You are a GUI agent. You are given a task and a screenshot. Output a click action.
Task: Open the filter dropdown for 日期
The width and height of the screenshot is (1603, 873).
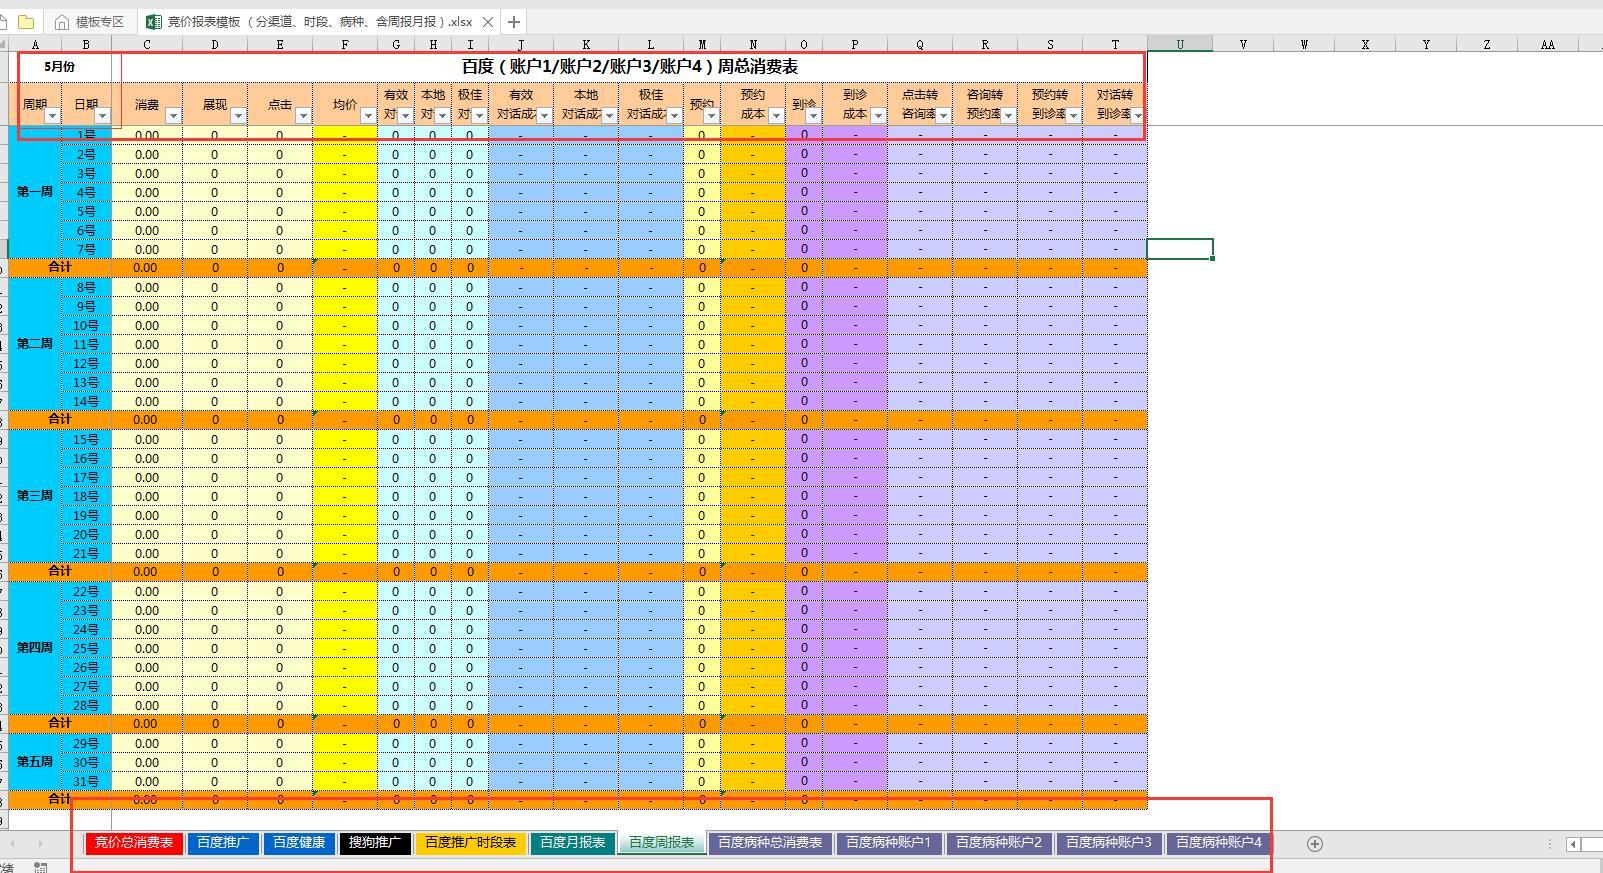coord(102,116)
